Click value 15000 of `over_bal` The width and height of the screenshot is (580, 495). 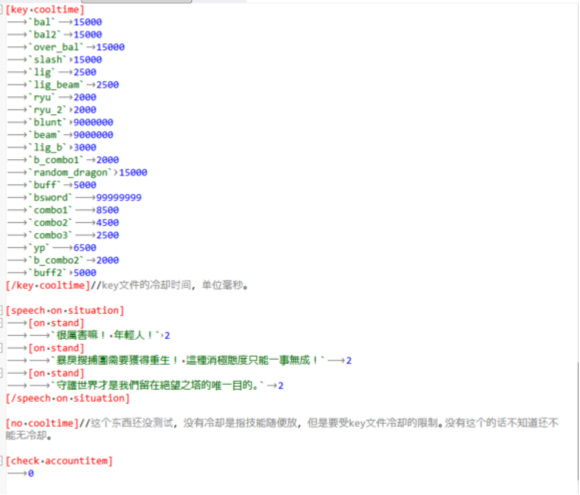111,47
